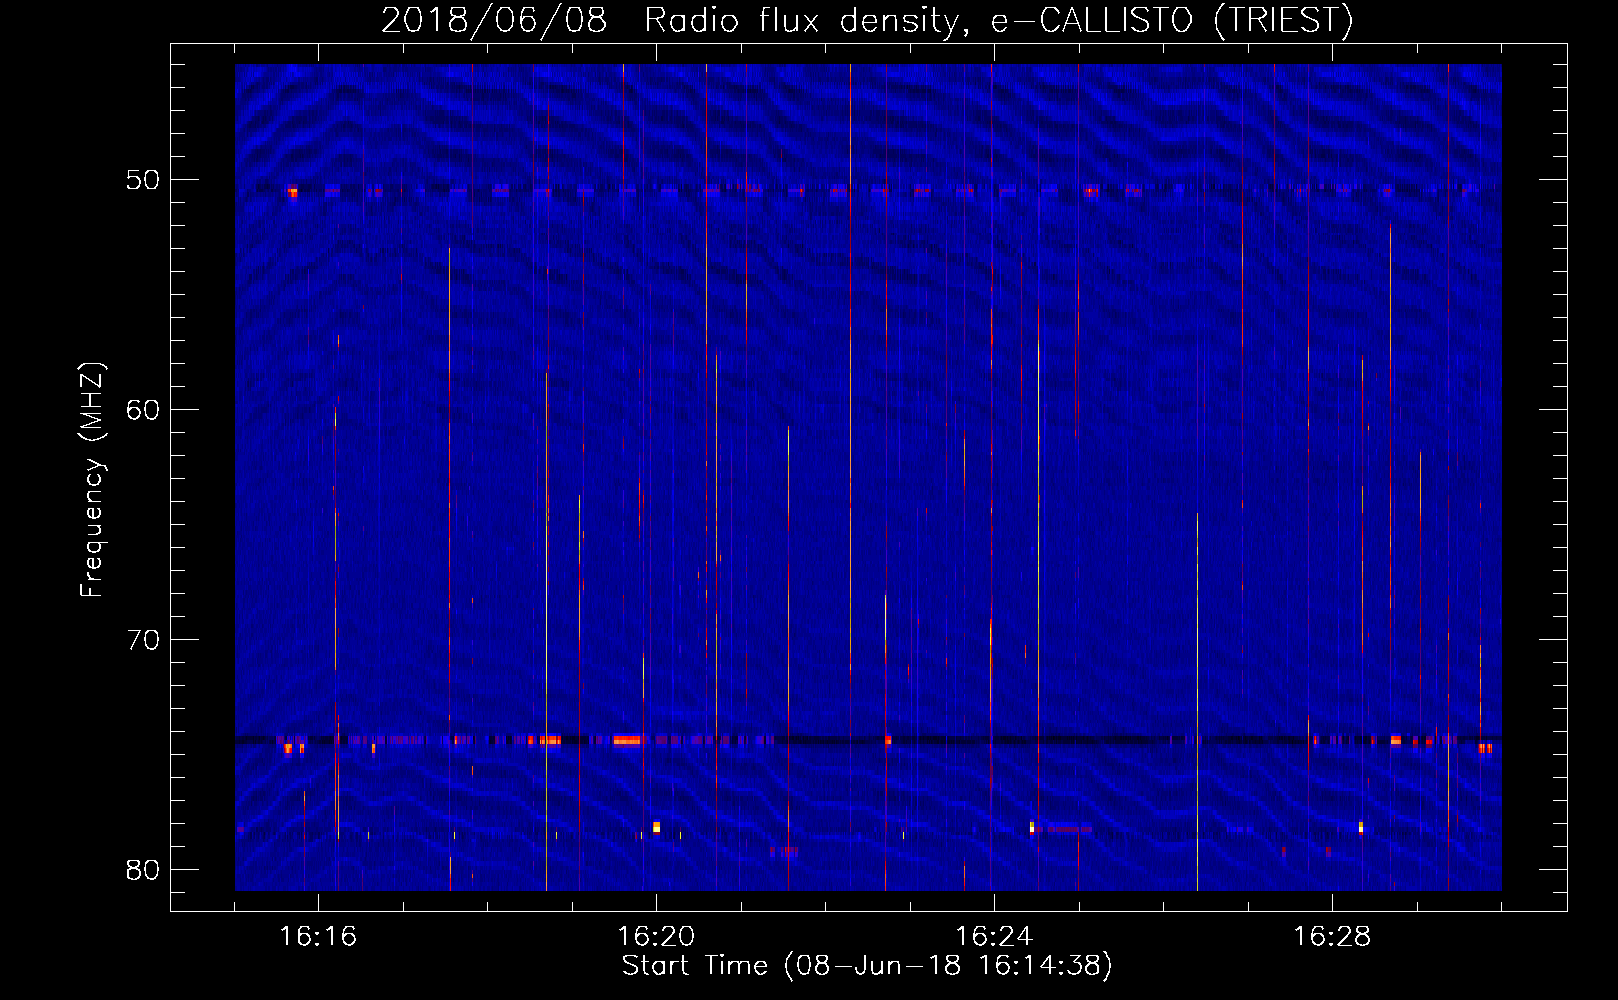Screen dimensions: 1618x1000
Task: Click the orange spot at 74 MHz near right edge
Action: point(1485,748)
